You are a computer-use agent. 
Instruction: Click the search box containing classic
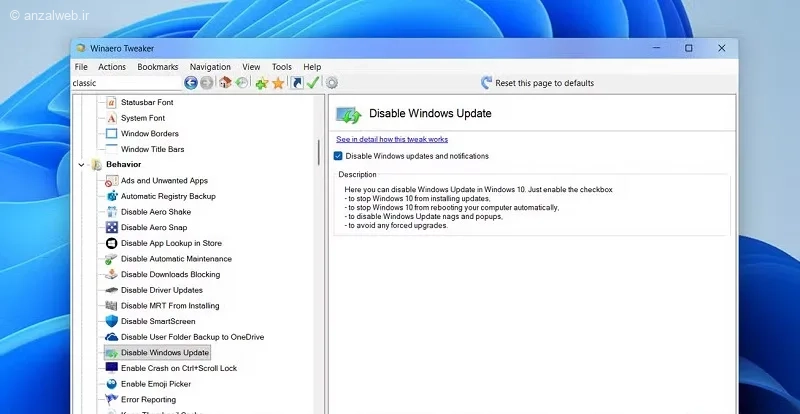pyautogui.click(x=127, y=83)
